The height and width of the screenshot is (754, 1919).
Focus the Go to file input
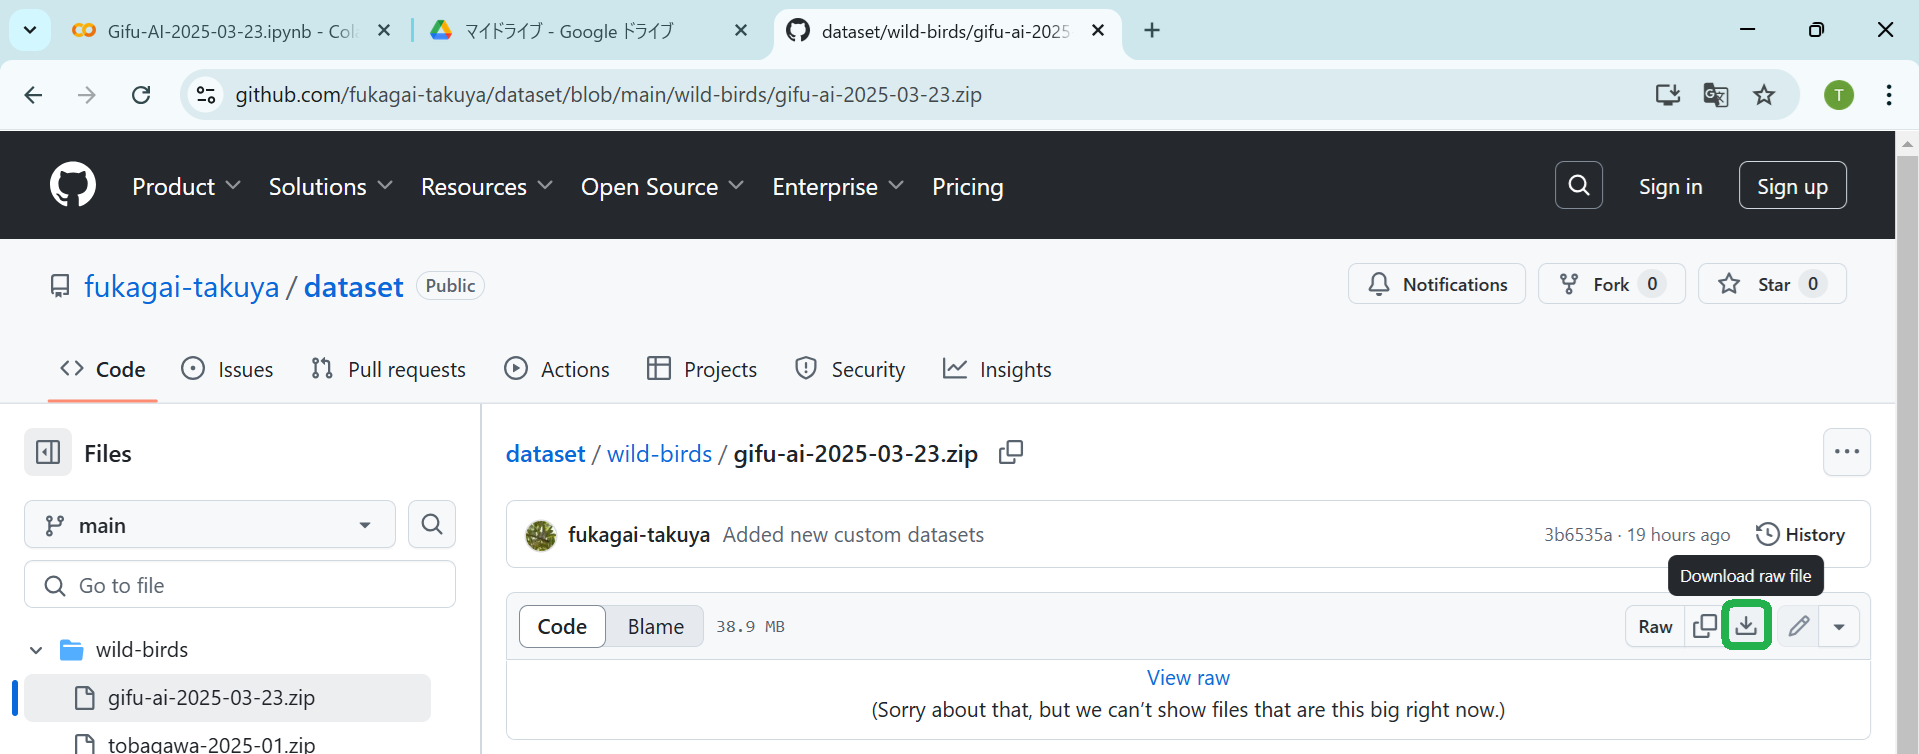coord(240,585)
